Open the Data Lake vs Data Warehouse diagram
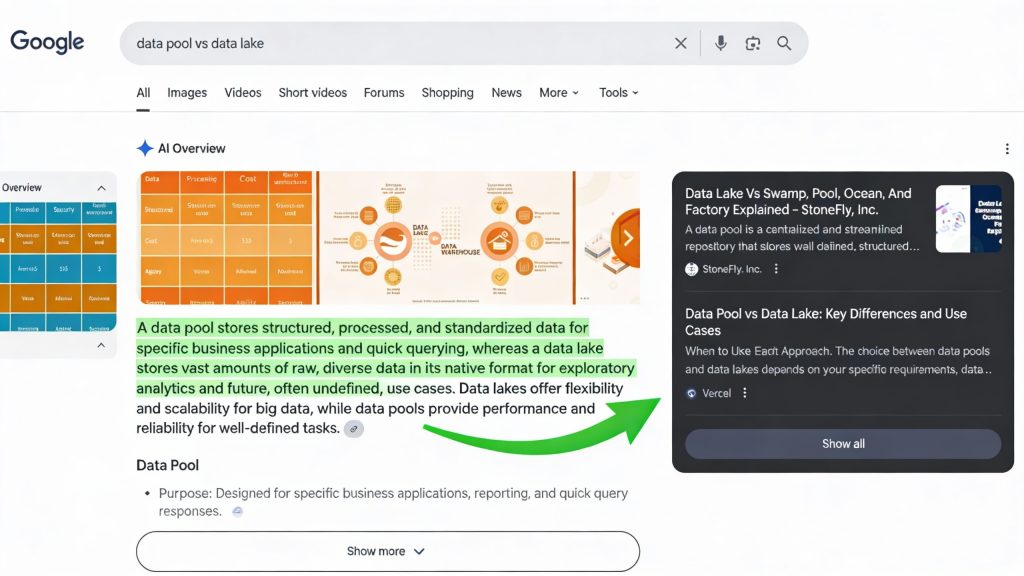Image resolution: width=1024 pixels, height=576 pixels. 447,238
